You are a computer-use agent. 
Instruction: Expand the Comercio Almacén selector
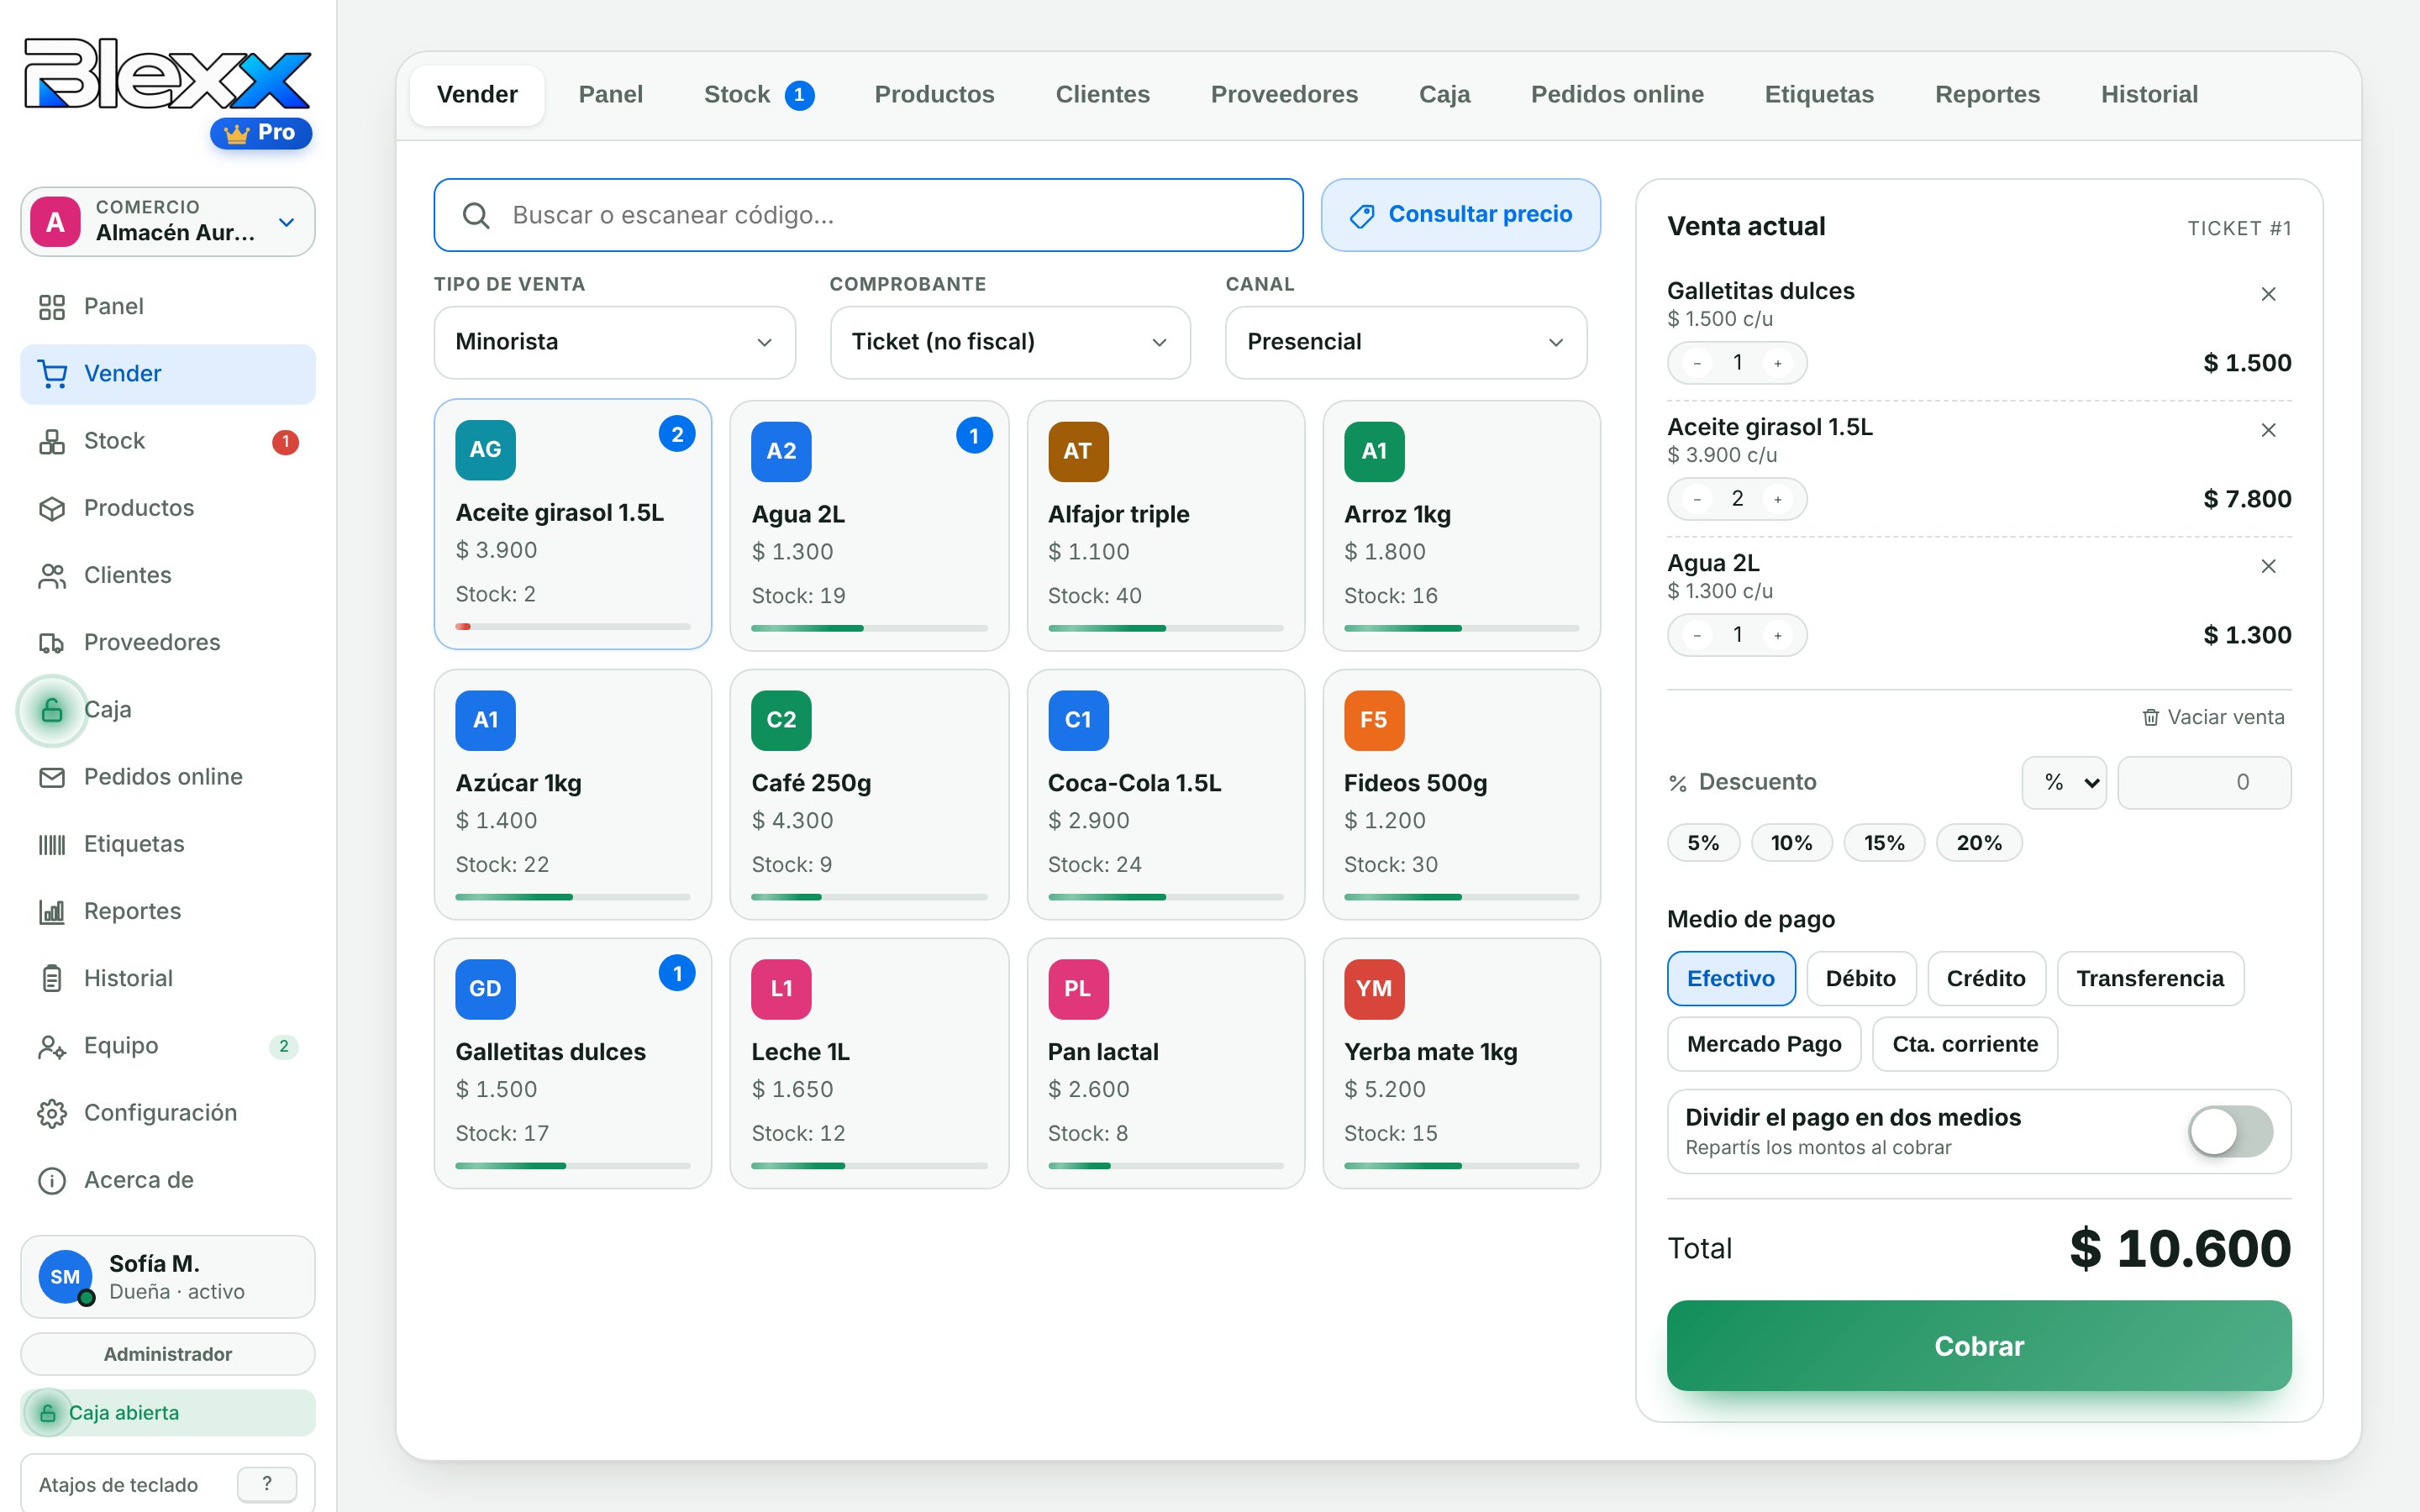(x=168, y=221)
